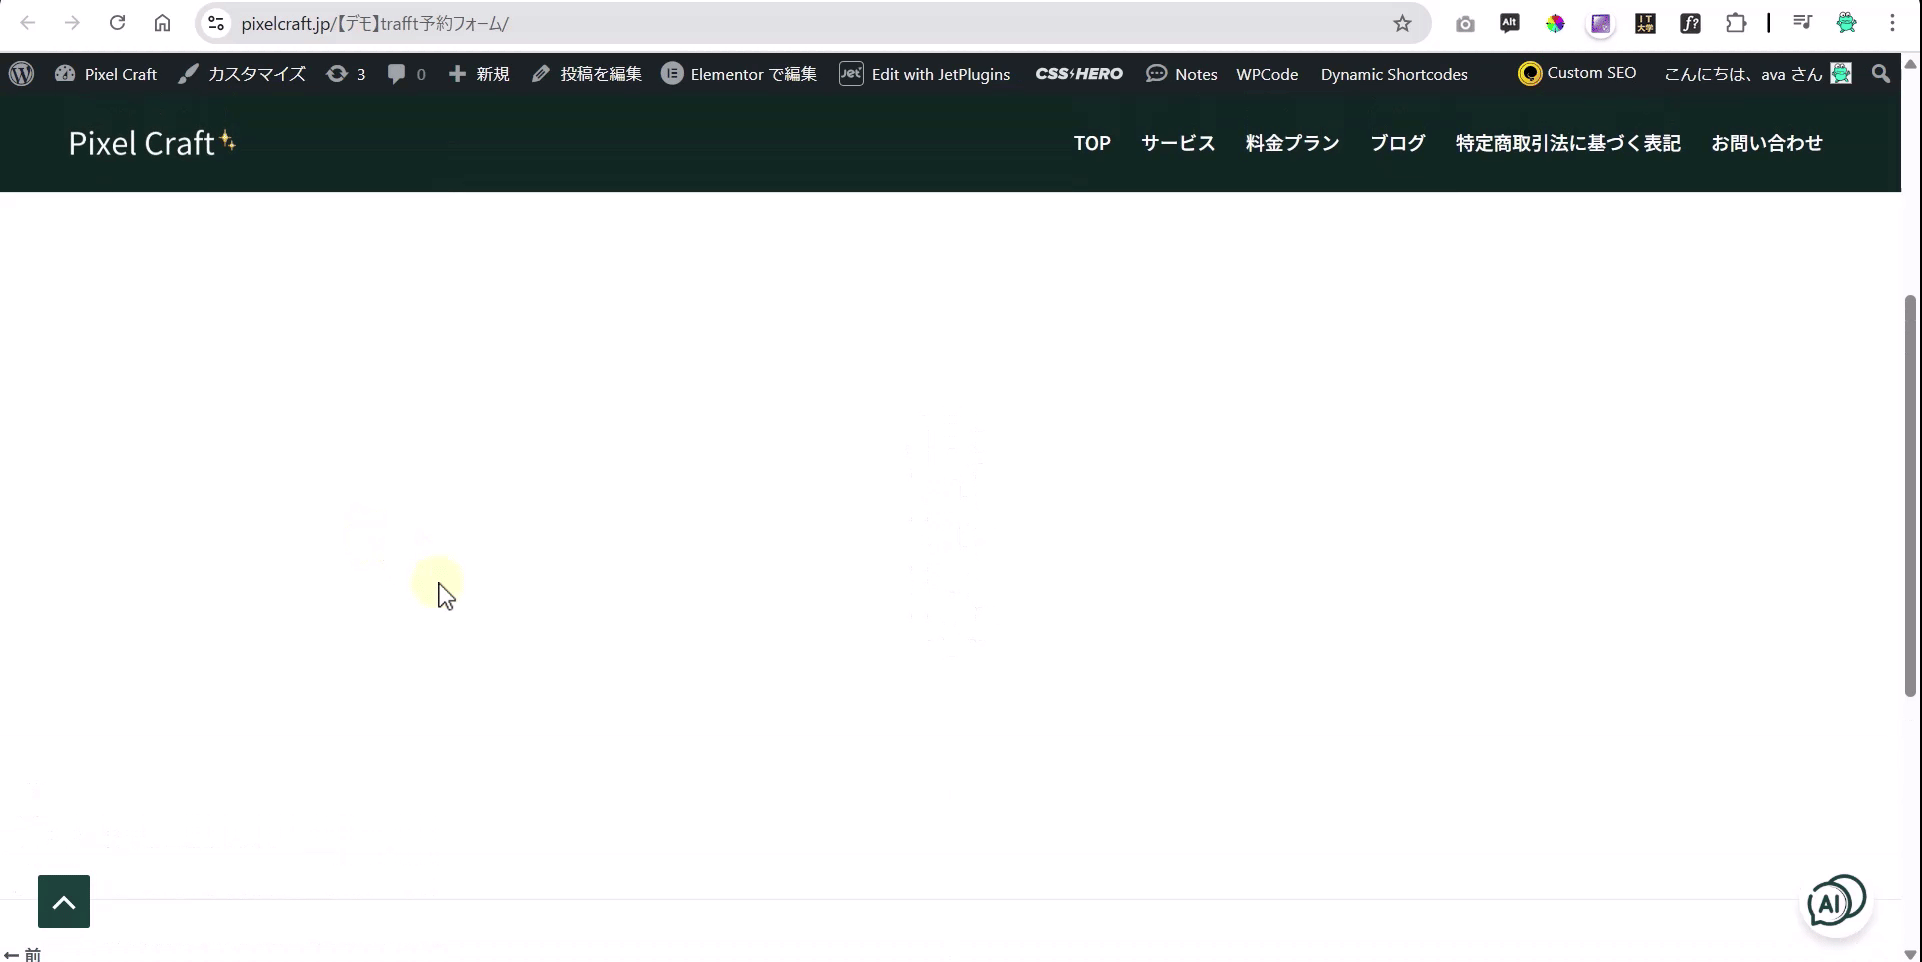Open the browser extensions puzzle icon
The height and width of the screenshot is (962, 1922).
(x=1736, y=23)
